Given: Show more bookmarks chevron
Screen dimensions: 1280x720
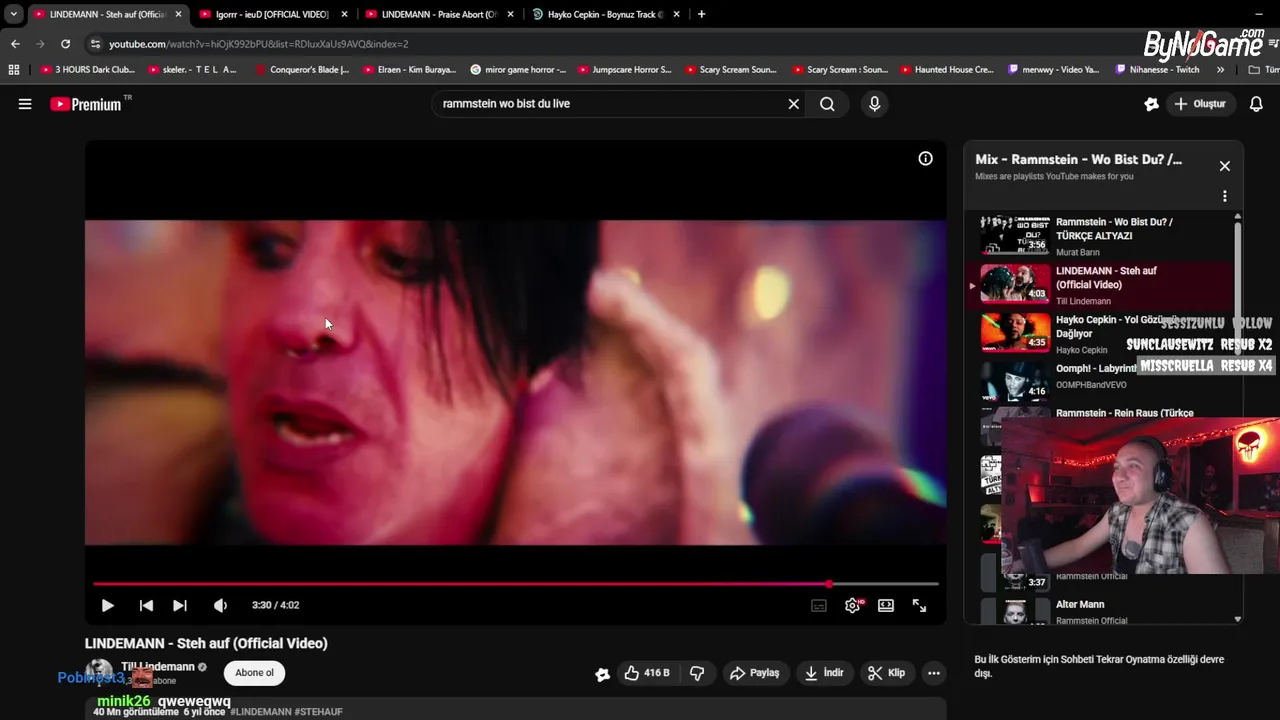Looking at the screenshot, I should point(1220,70).
